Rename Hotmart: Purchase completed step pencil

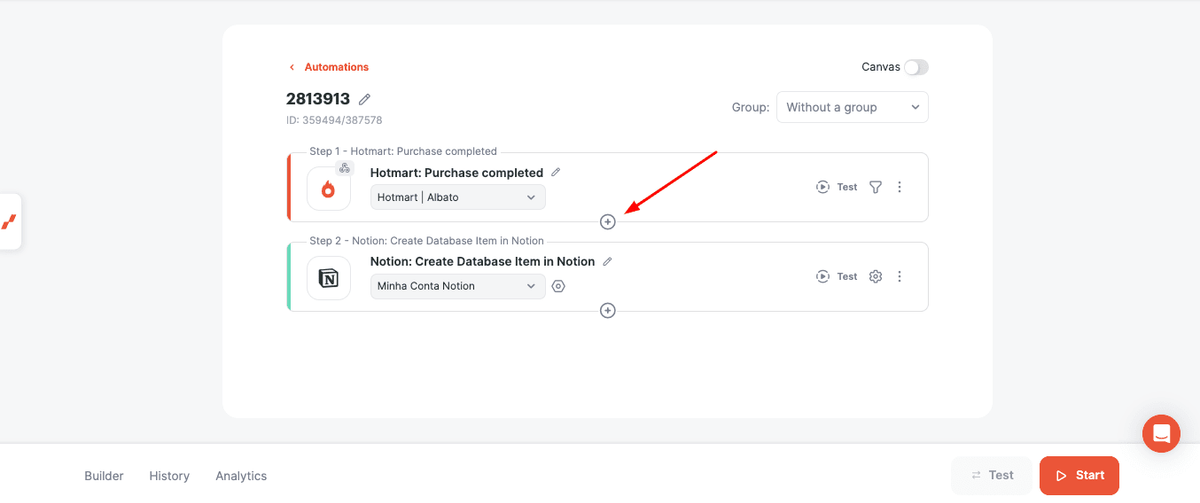(x=556, y=172)
